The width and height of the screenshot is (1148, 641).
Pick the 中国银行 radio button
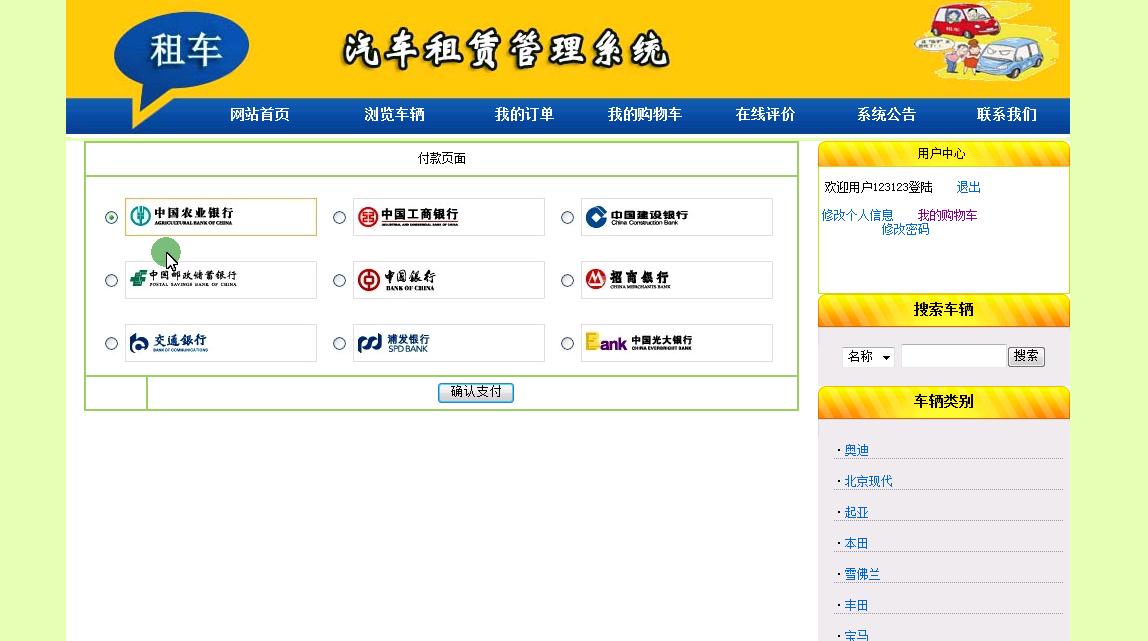pos(339,280)
